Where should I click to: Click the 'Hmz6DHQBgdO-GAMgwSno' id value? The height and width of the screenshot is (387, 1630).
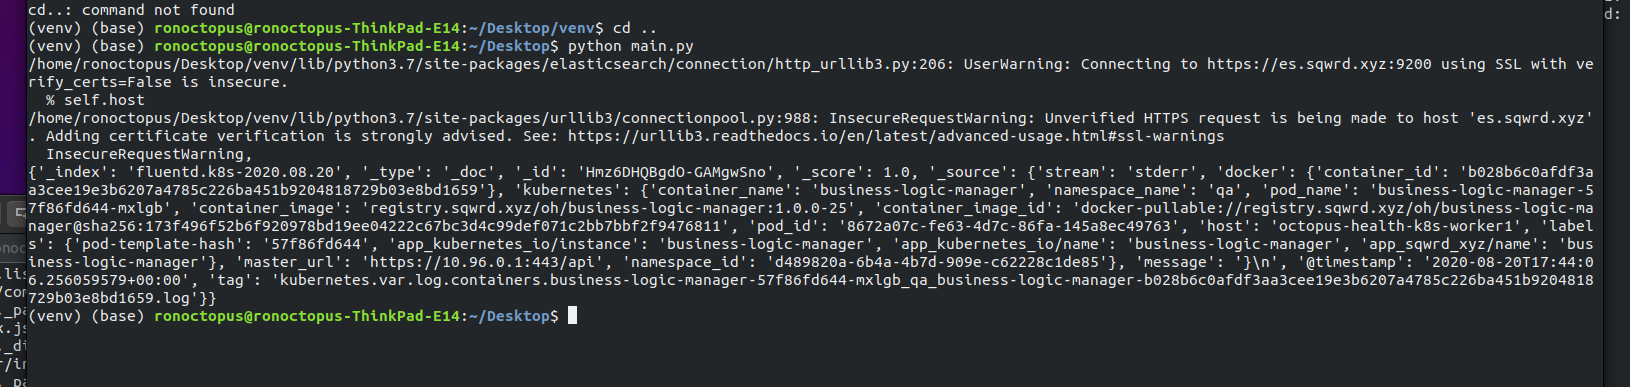(676, 172)
